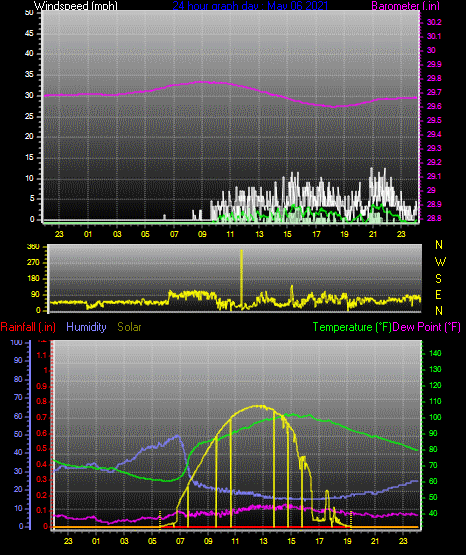Viewport: 466px width, 555px height.
Task: Click "29.5" on the barometer axis
Action: tap(434, 120)
